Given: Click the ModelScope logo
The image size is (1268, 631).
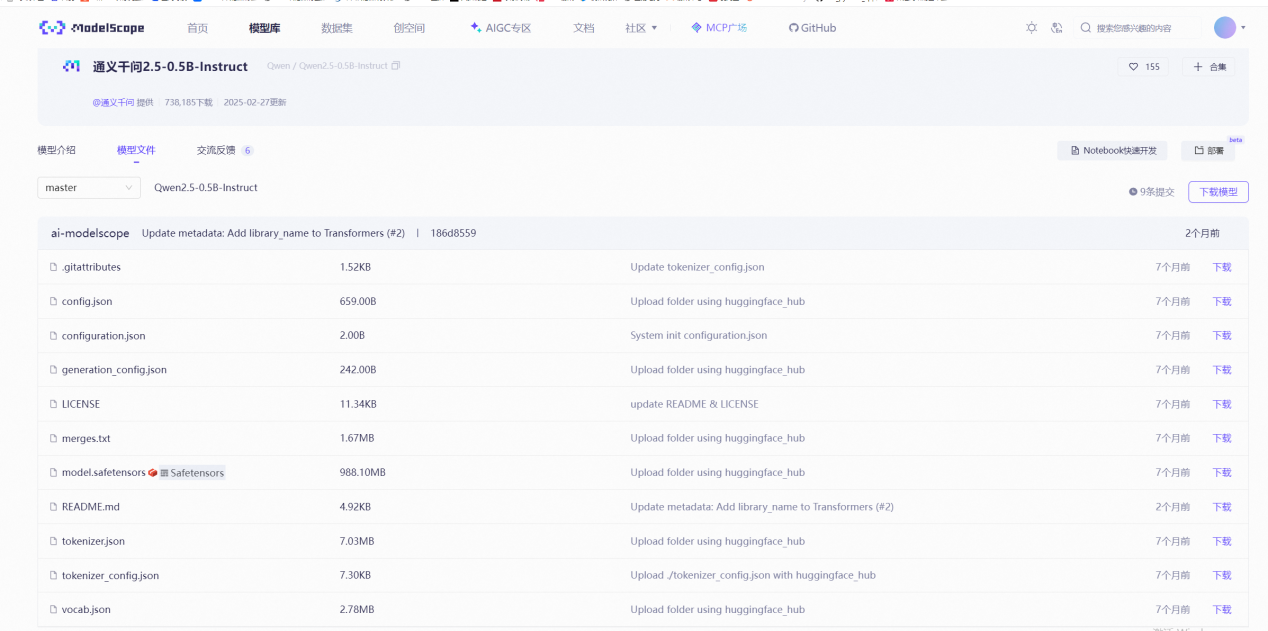Looking at the screenshot, I should click(92, 28).
